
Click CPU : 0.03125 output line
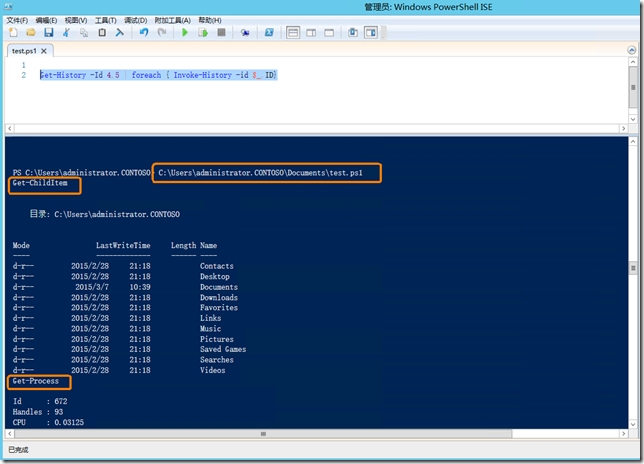coord(48,422)
